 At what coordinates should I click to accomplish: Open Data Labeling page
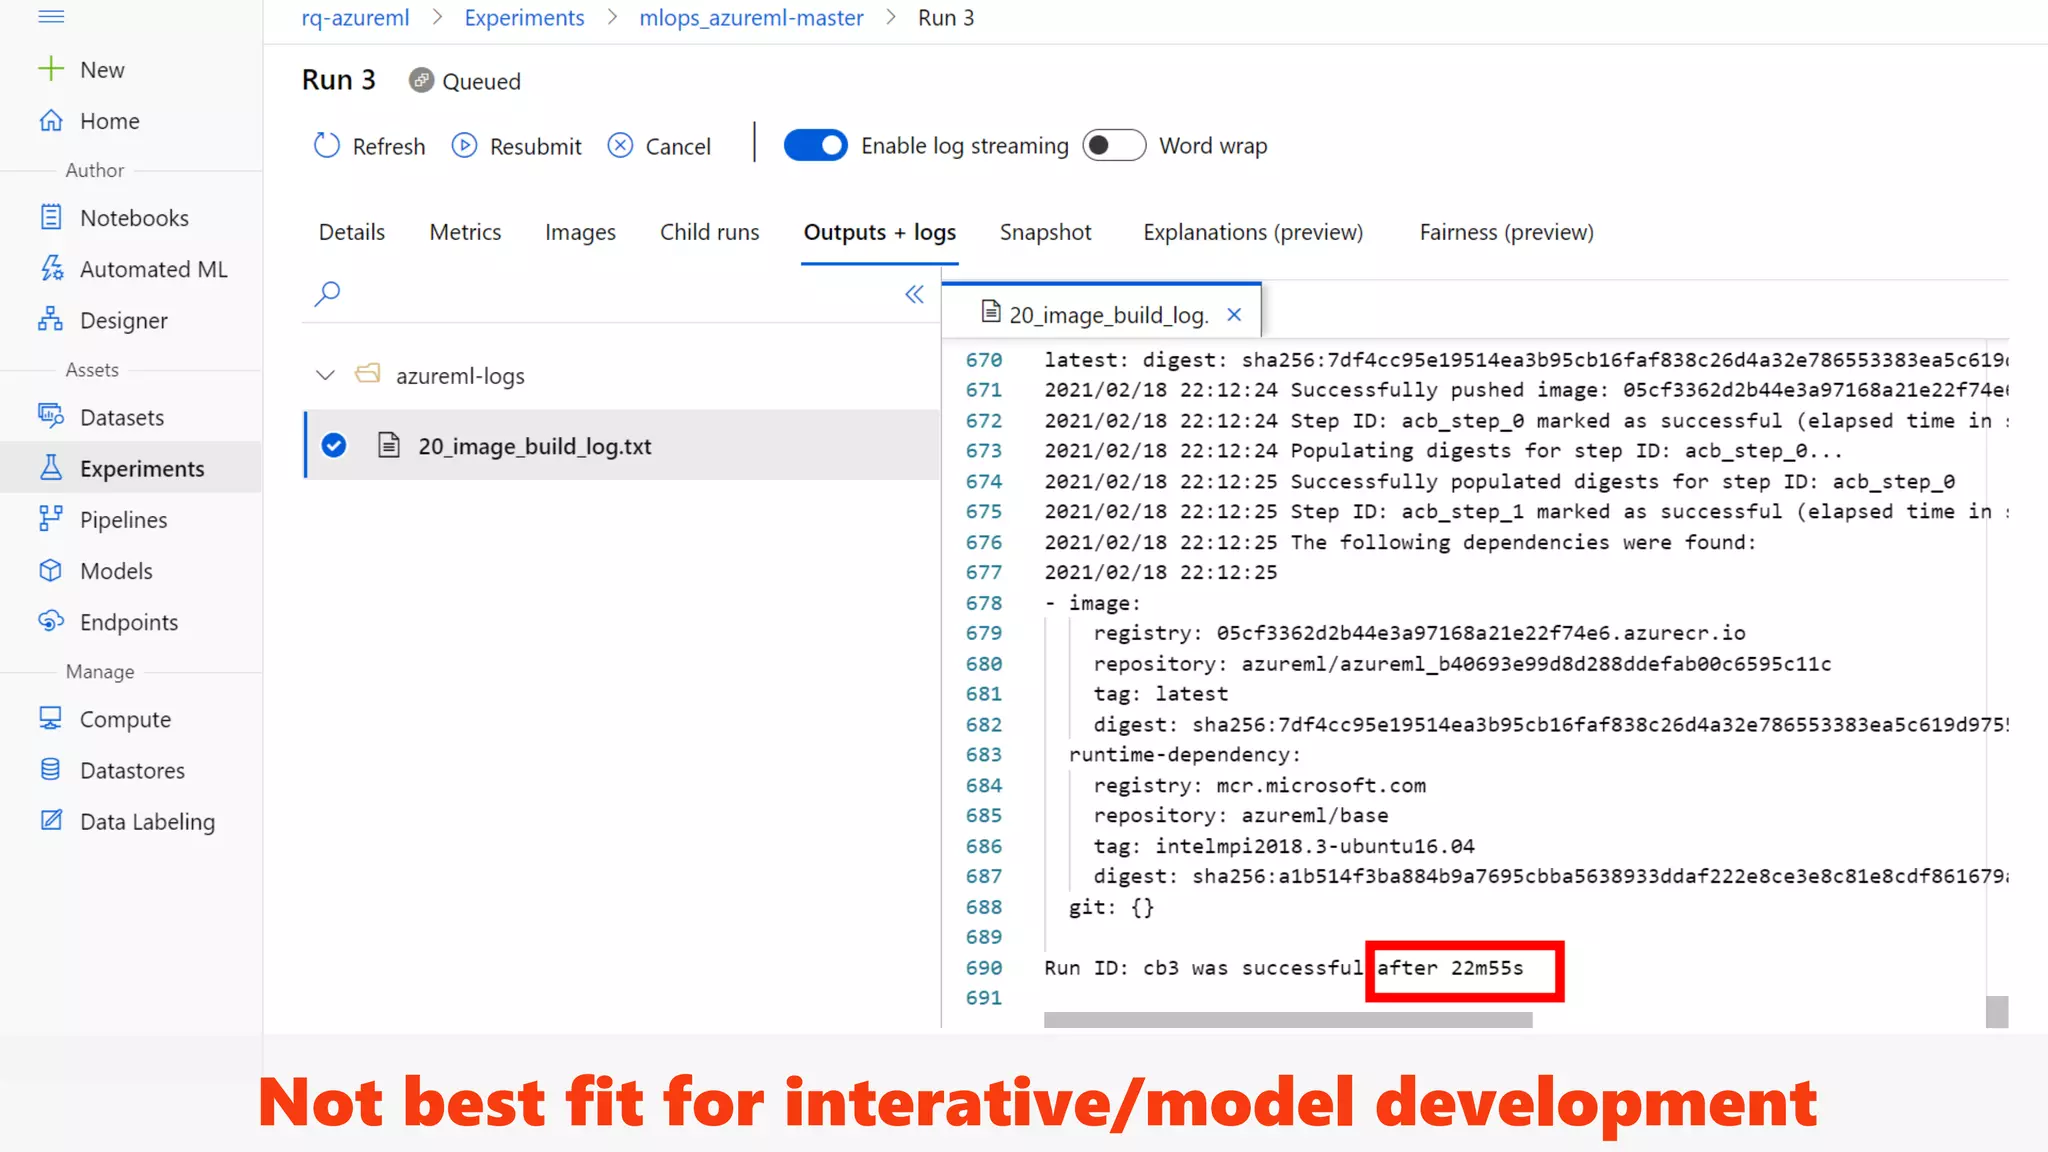[147, 821]
